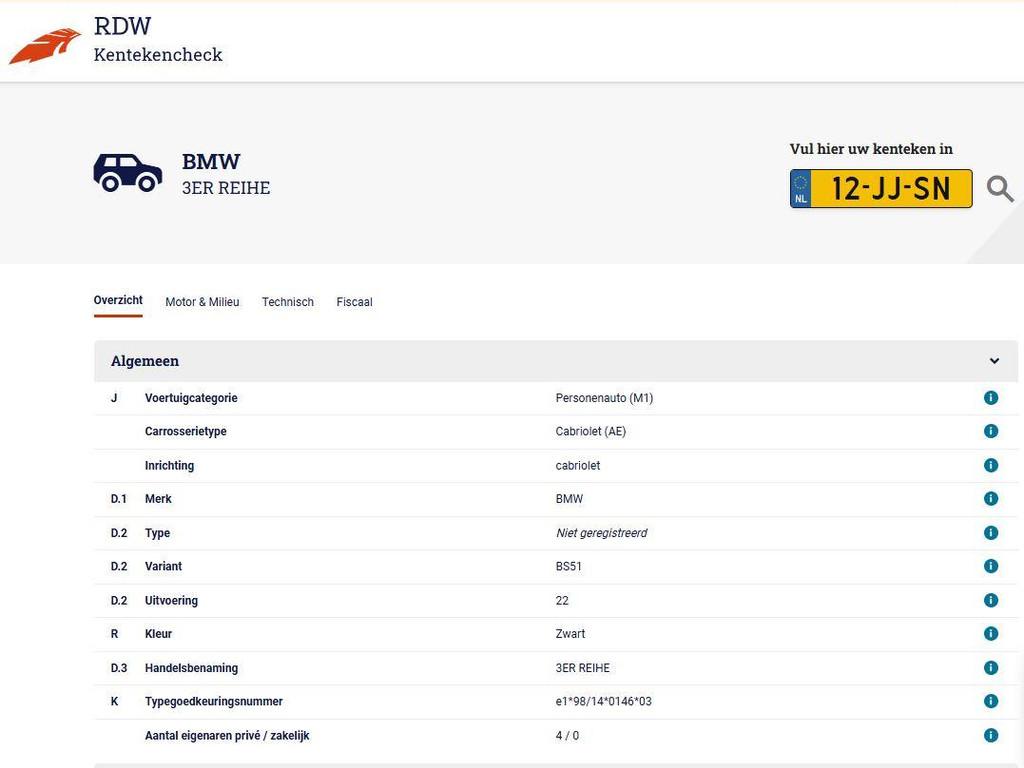Click the Kleur value Zwart

click(570, 633)
